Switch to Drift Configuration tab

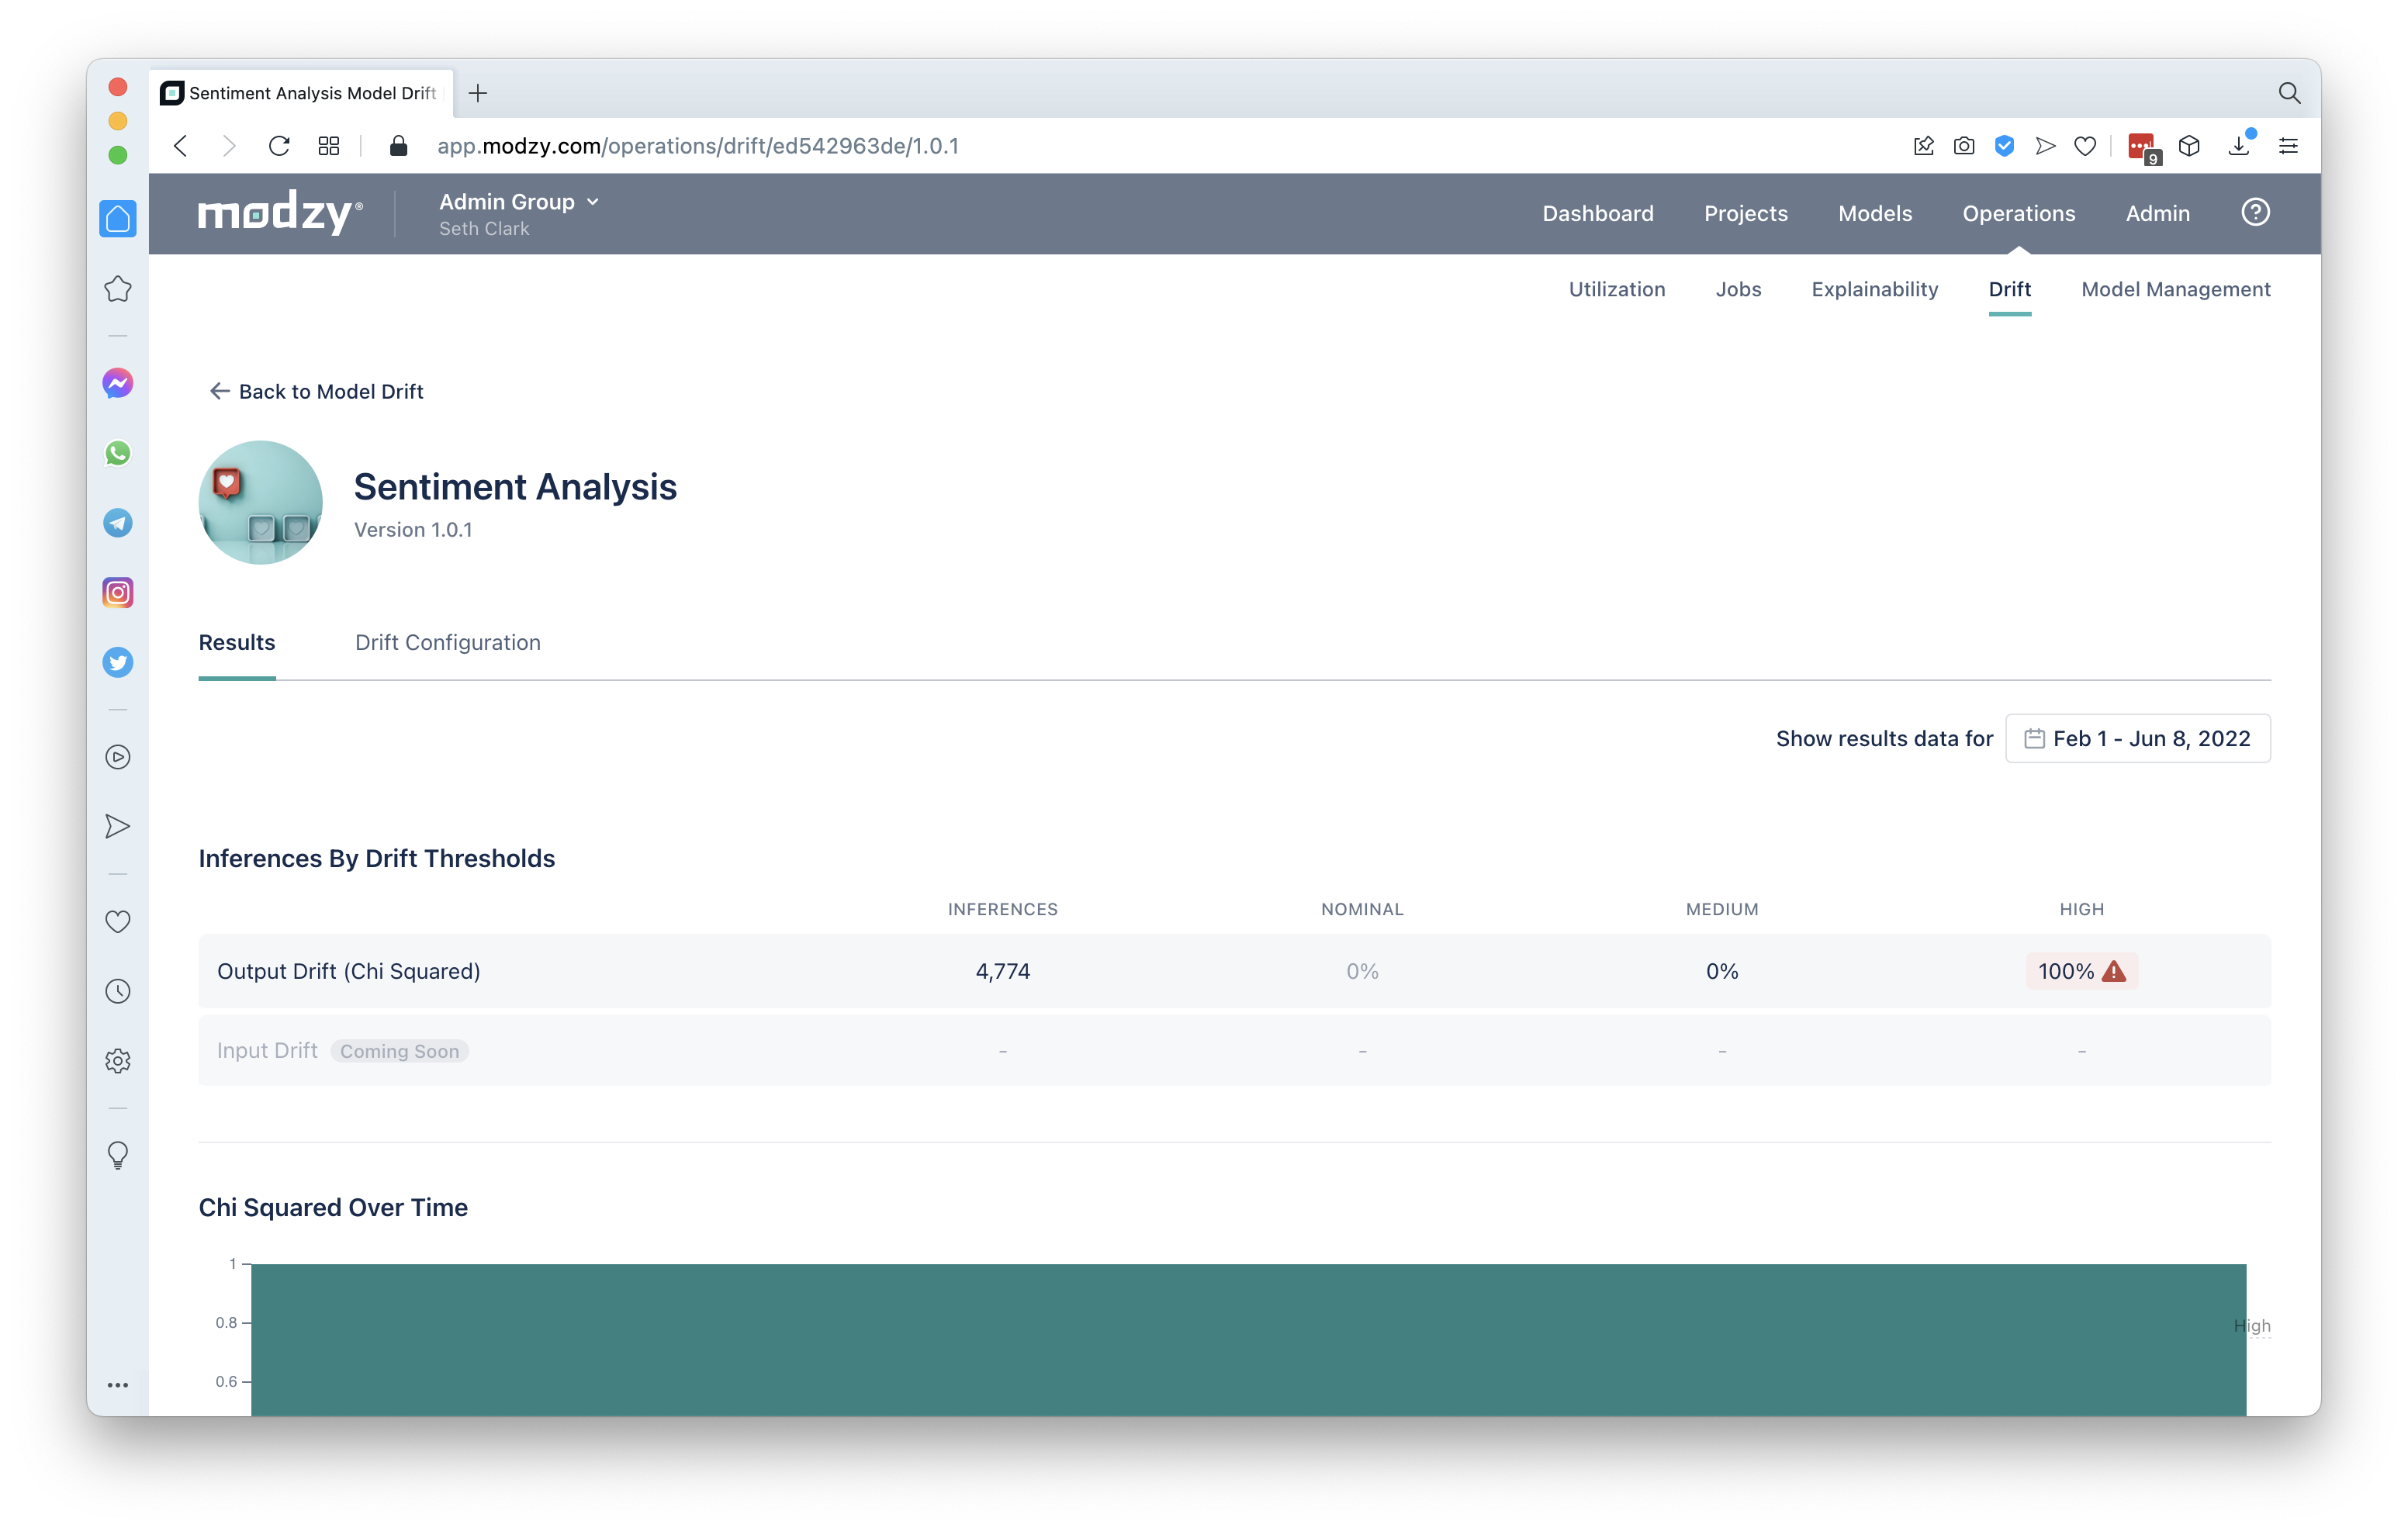point(447,642)
